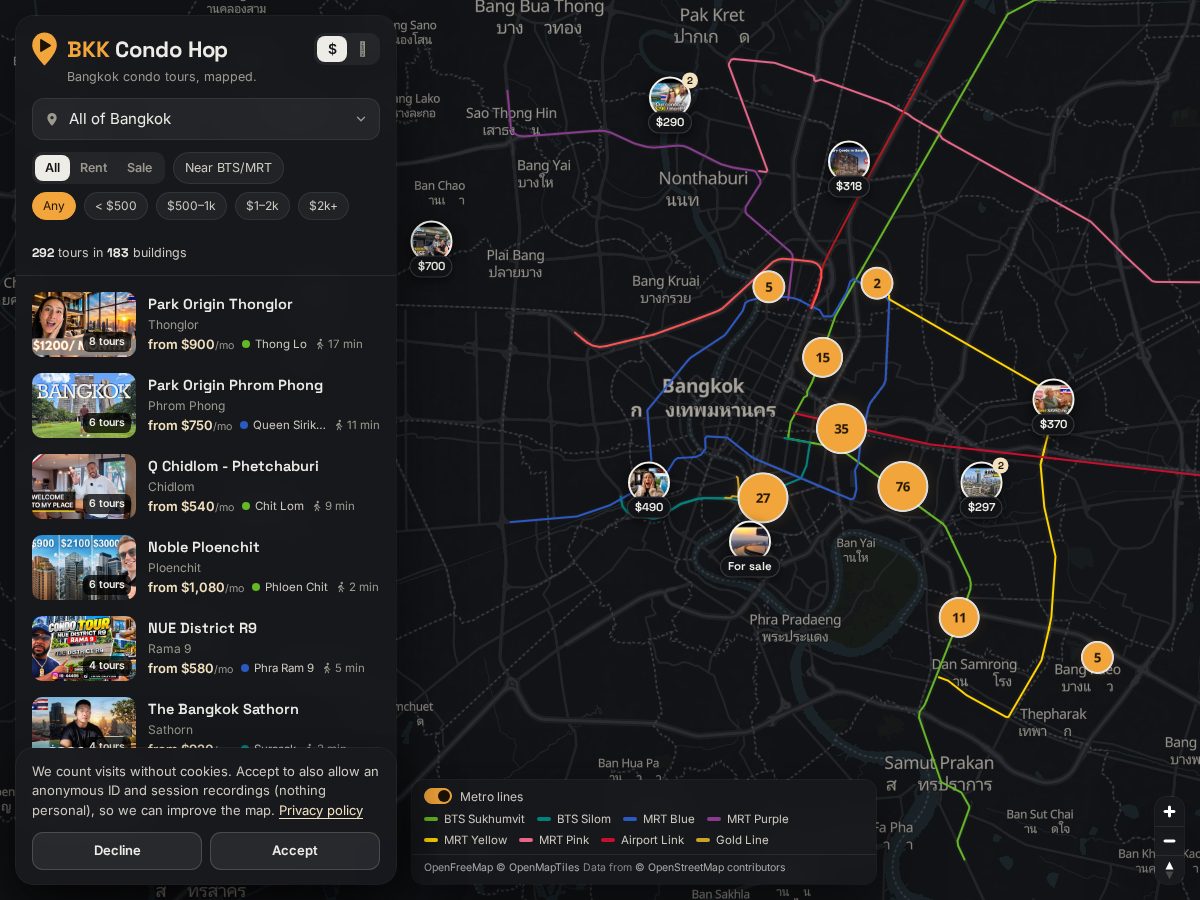Open Q Chidlom - Petchaburi listing title
The image size is (1200, 900).
click(x=234, y=466)
